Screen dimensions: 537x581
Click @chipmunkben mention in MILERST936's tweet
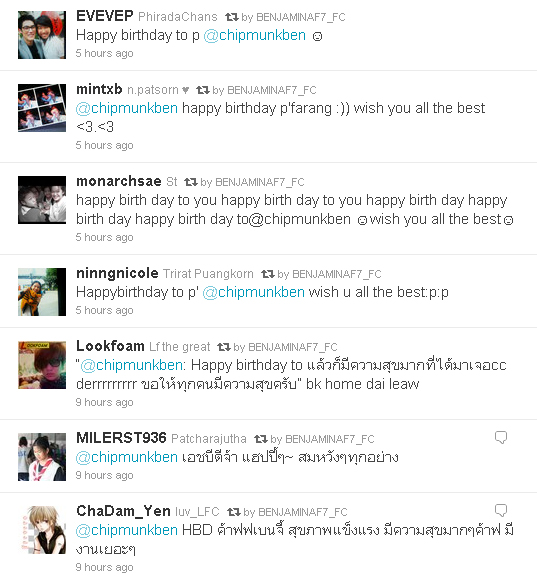tap(127, 457)
